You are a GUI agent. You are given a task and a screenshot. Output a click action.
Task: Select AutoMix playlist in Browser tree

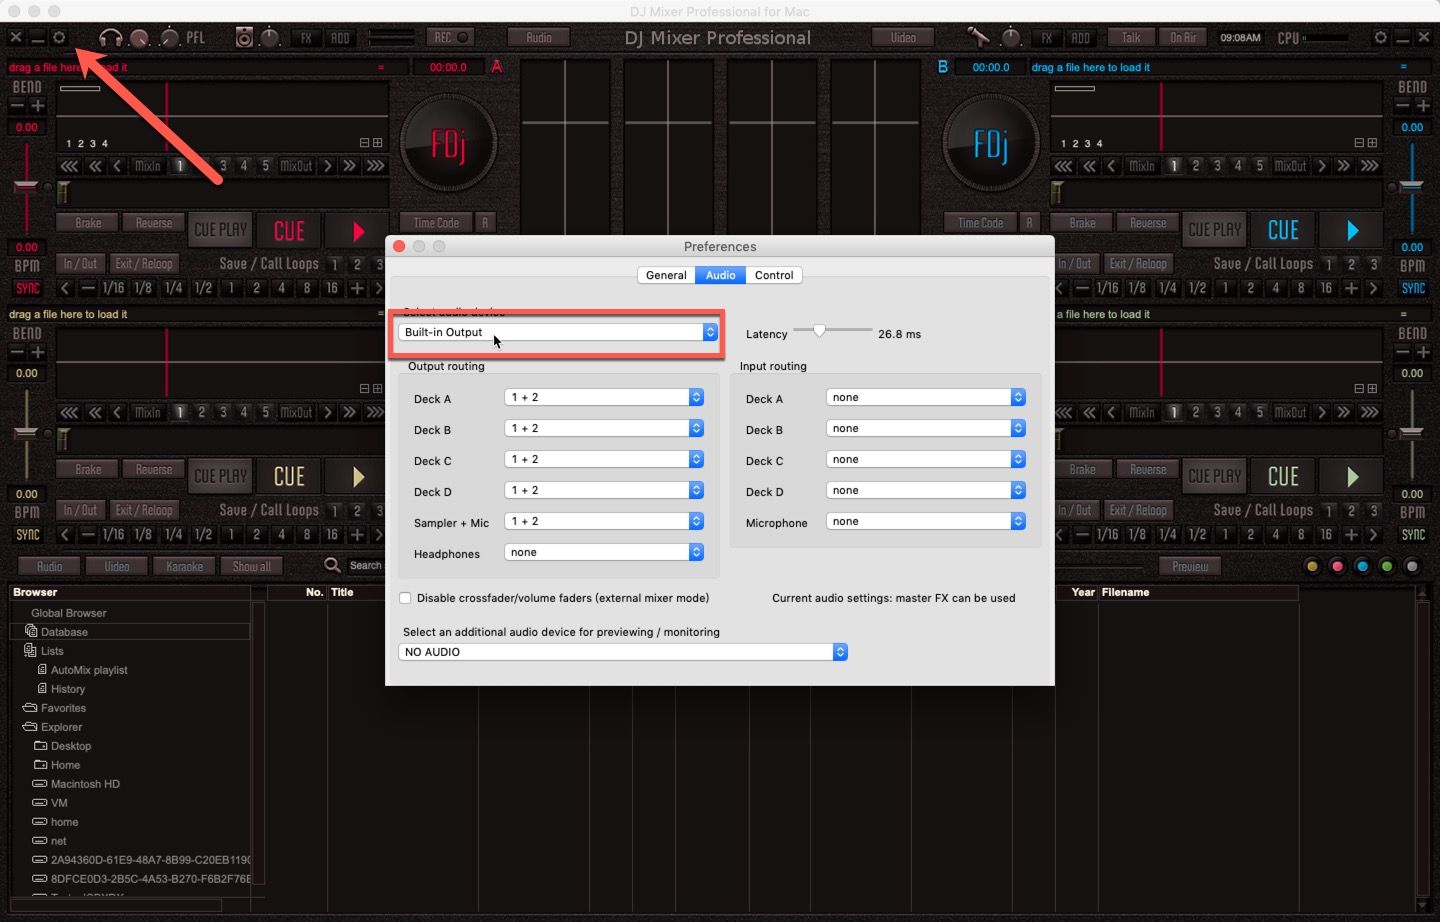pyautogui.click(x=89, y=670)
